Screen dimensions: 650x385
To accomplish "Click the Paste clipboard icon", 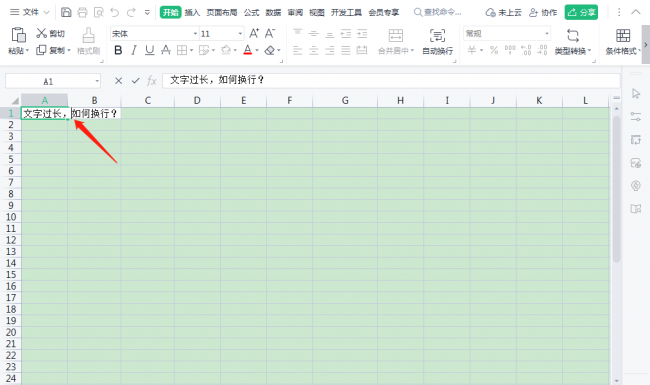I will click(19, 35).
